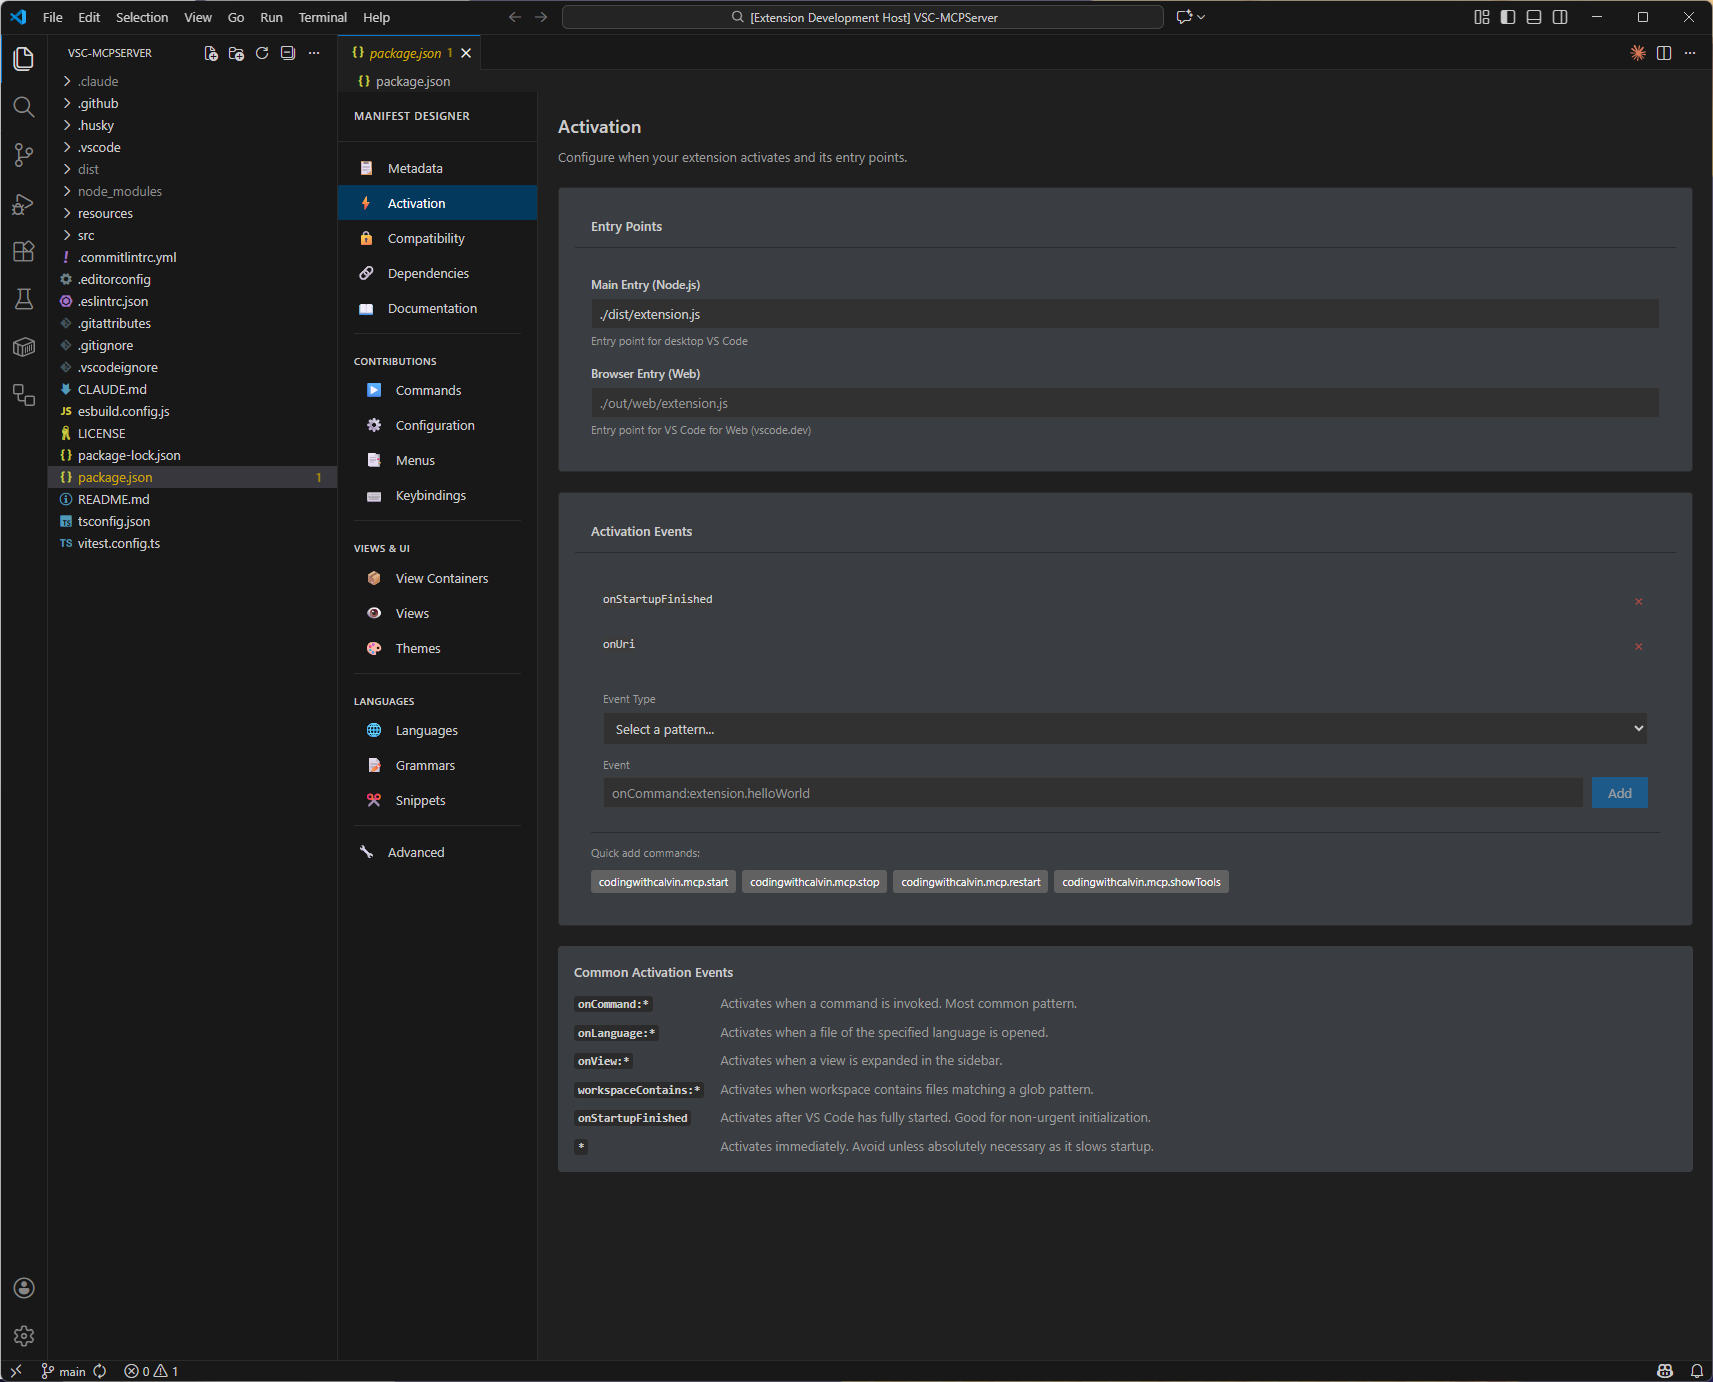This screenshot has width=1713, height=1382.
Task: Close the package.json editor tab
Action: [x=466, y=53]
